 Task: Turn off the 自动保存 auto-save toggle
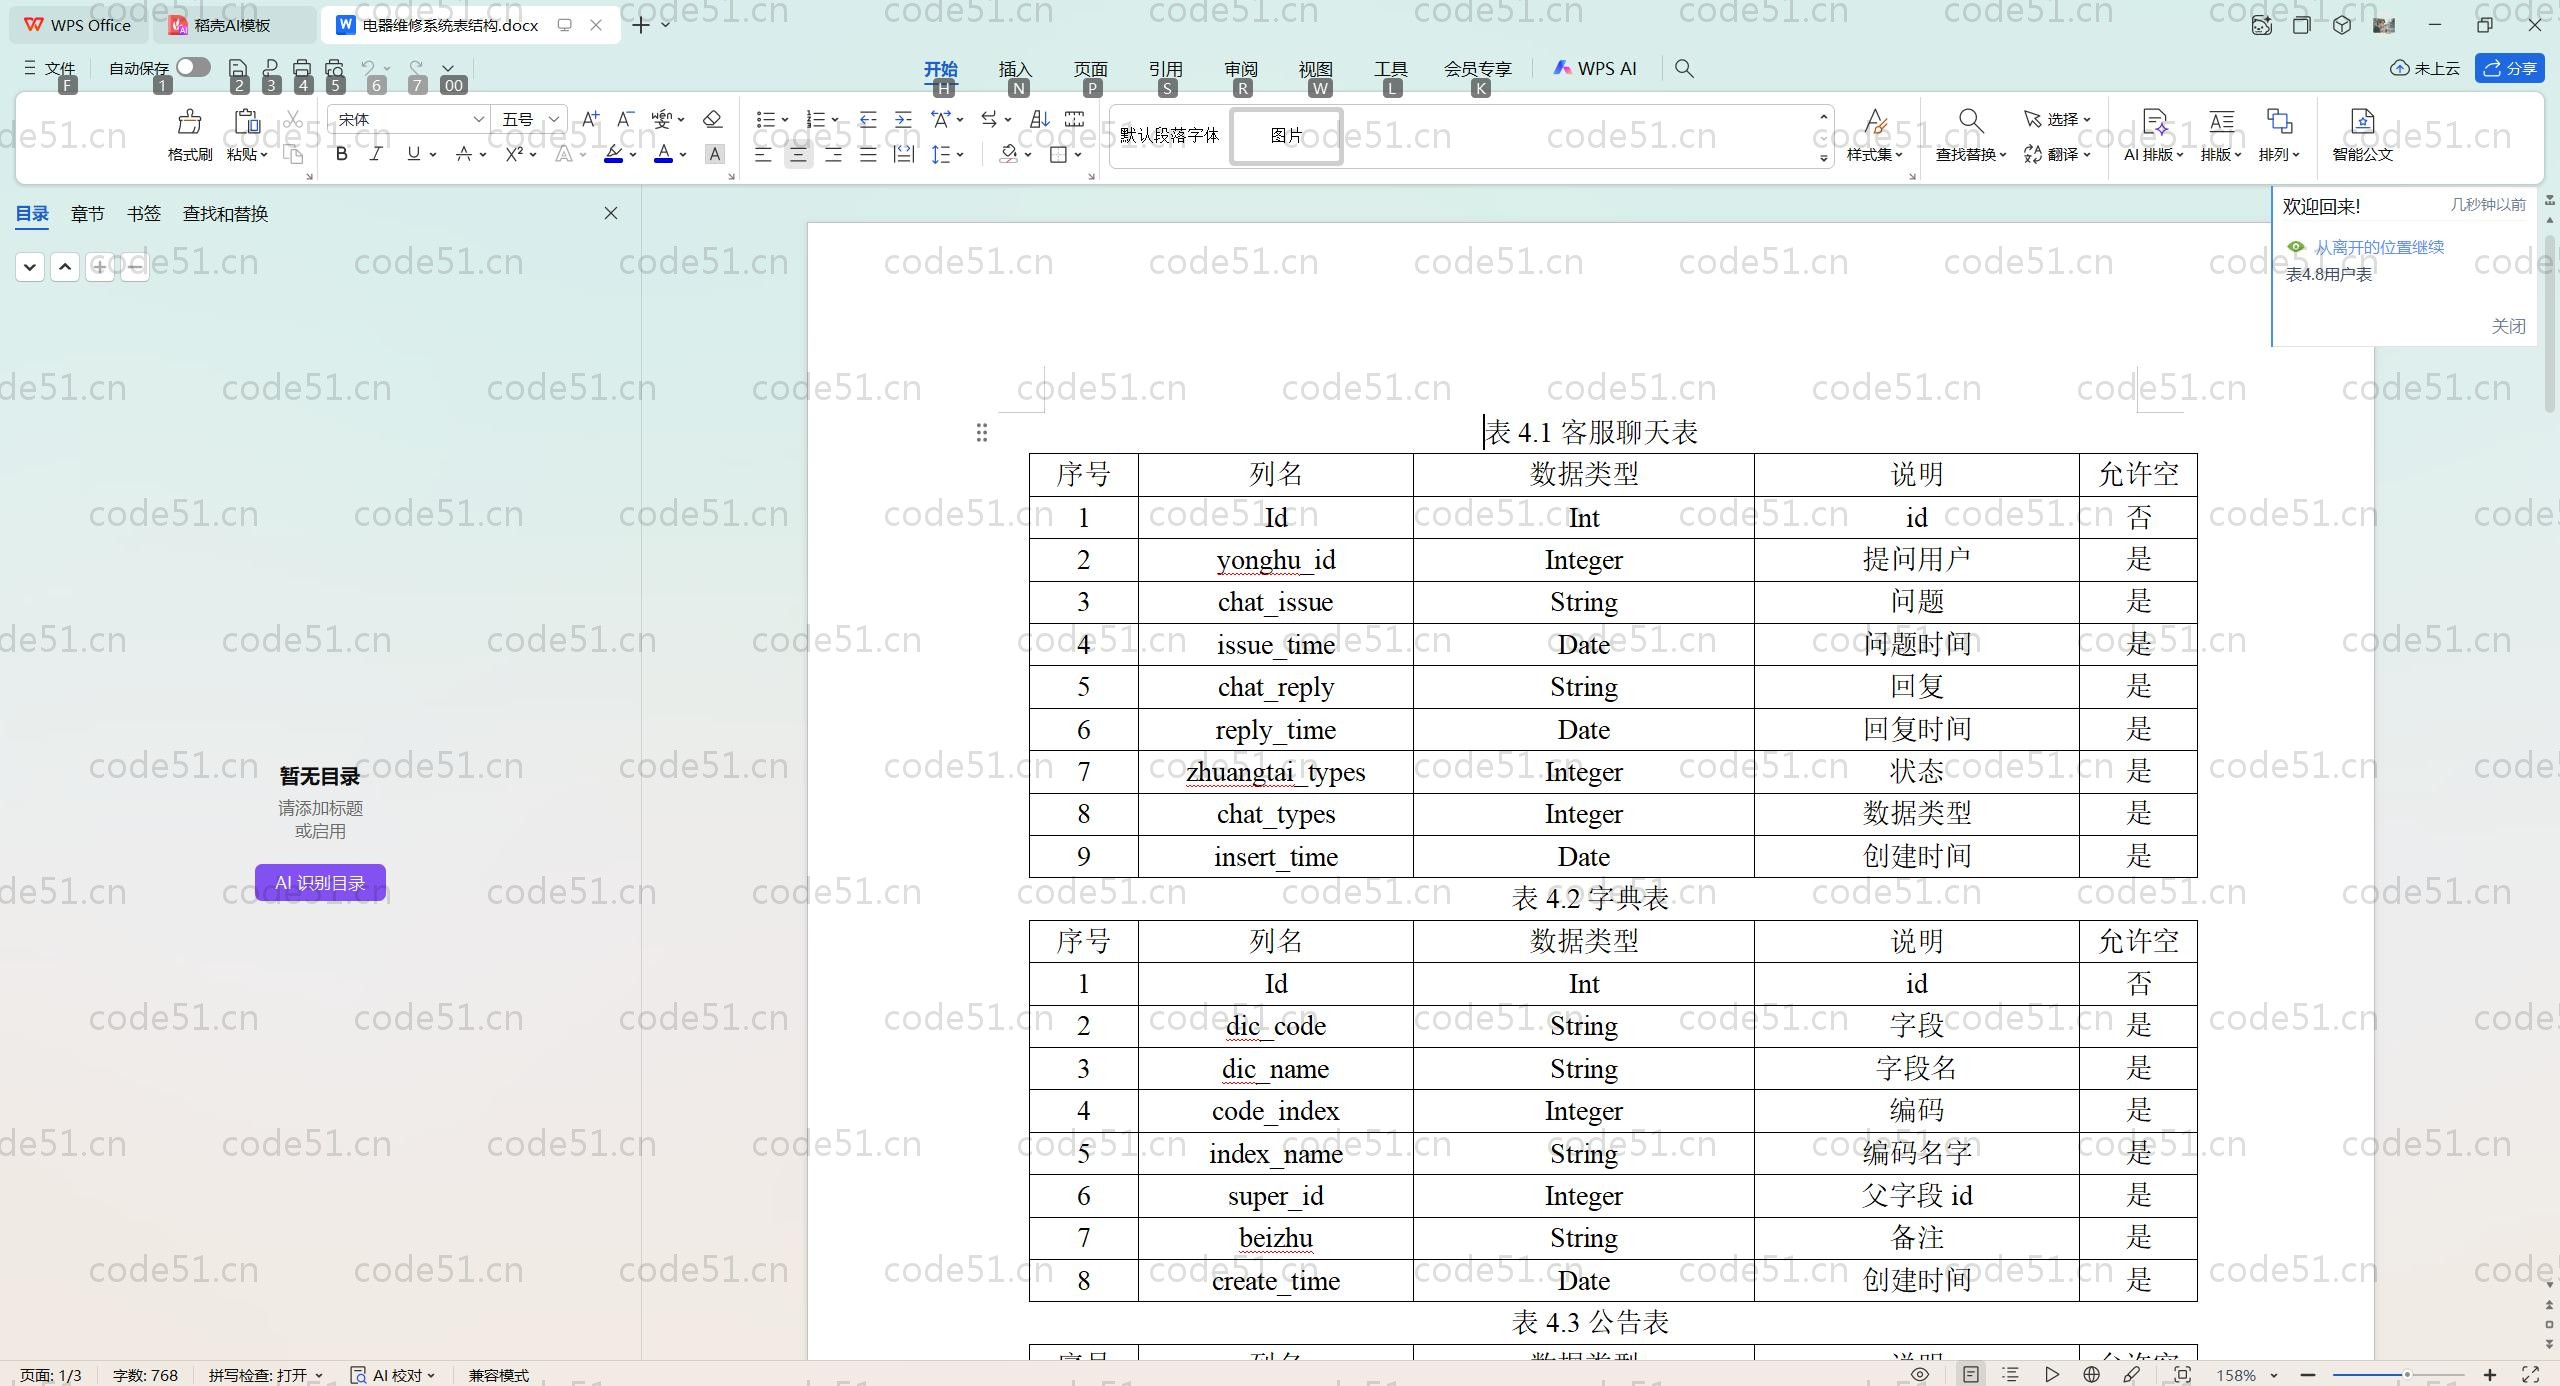click(x=192, y=67)
